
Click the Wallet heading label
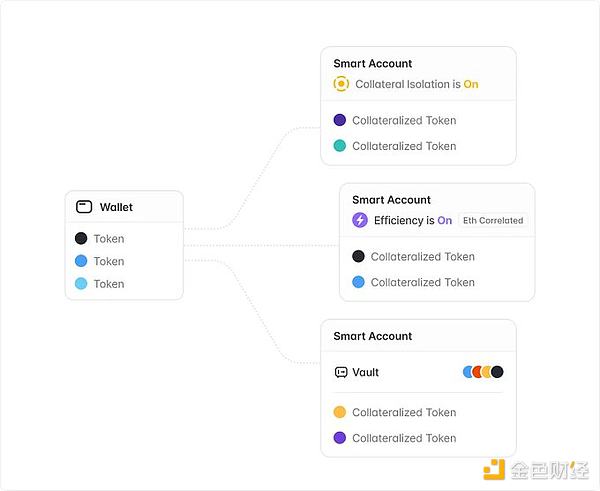(x=116, y=207)
